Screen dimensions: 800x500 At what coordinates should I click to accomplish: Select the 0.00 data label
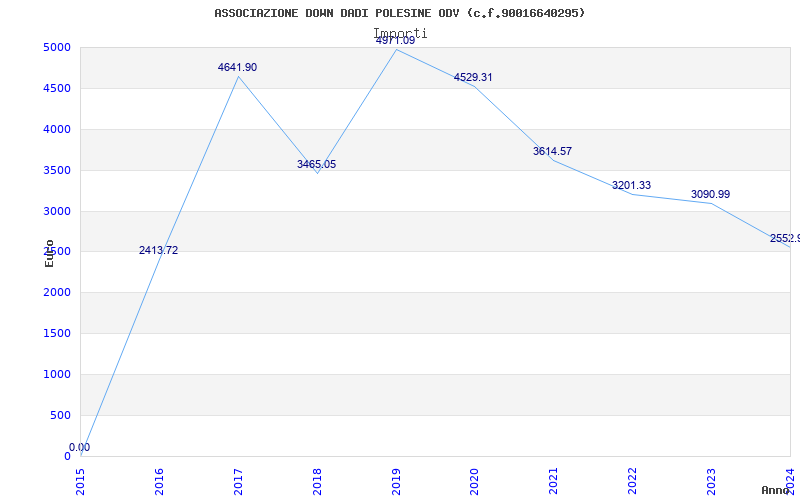[80, 447]
